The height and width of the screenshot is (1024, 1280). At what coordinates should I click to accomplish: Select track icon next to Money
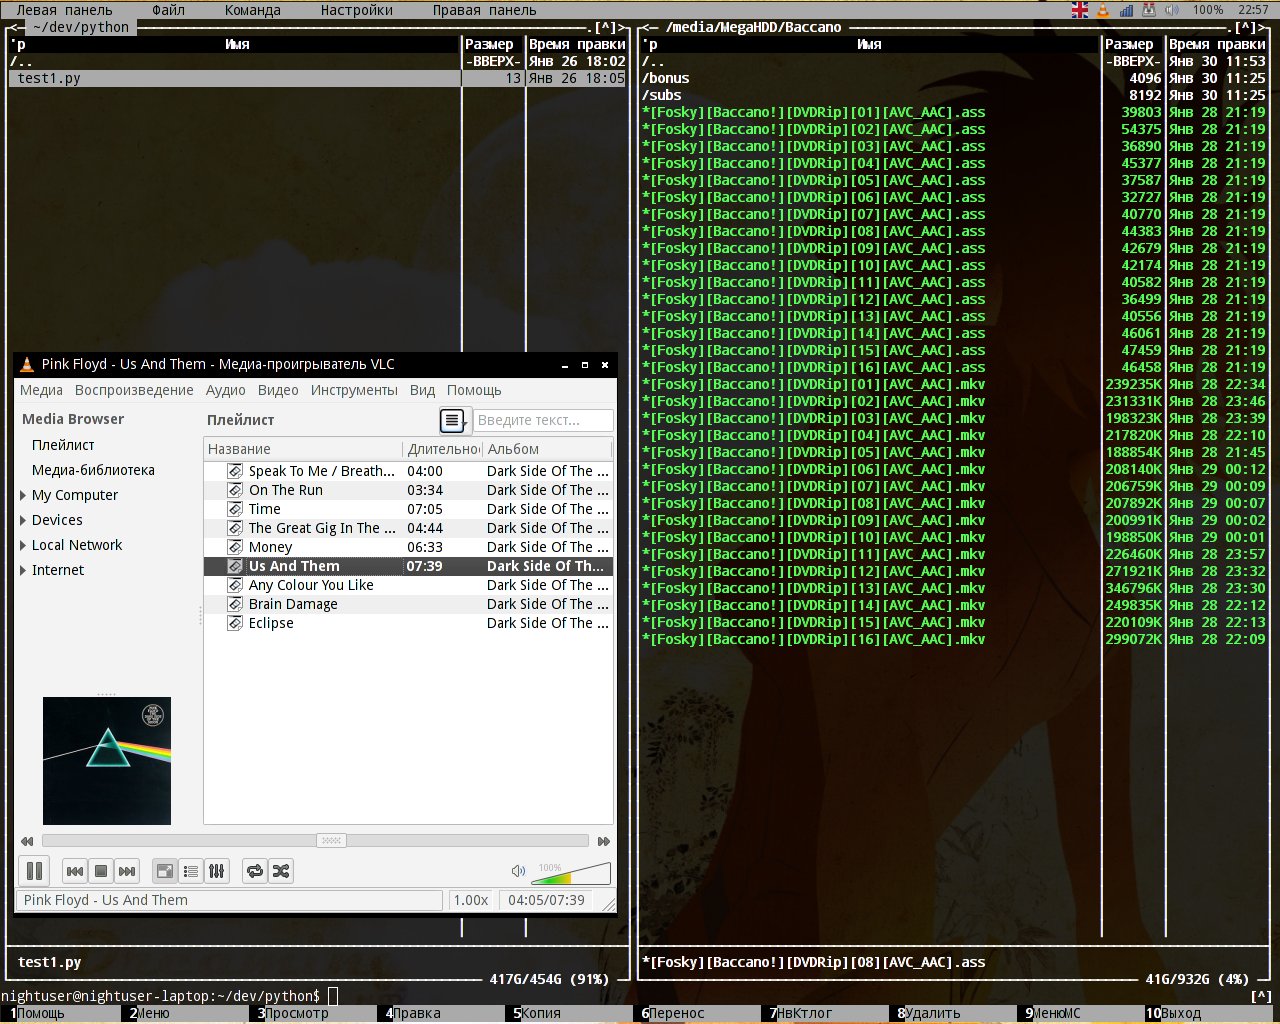pos(235,547)
